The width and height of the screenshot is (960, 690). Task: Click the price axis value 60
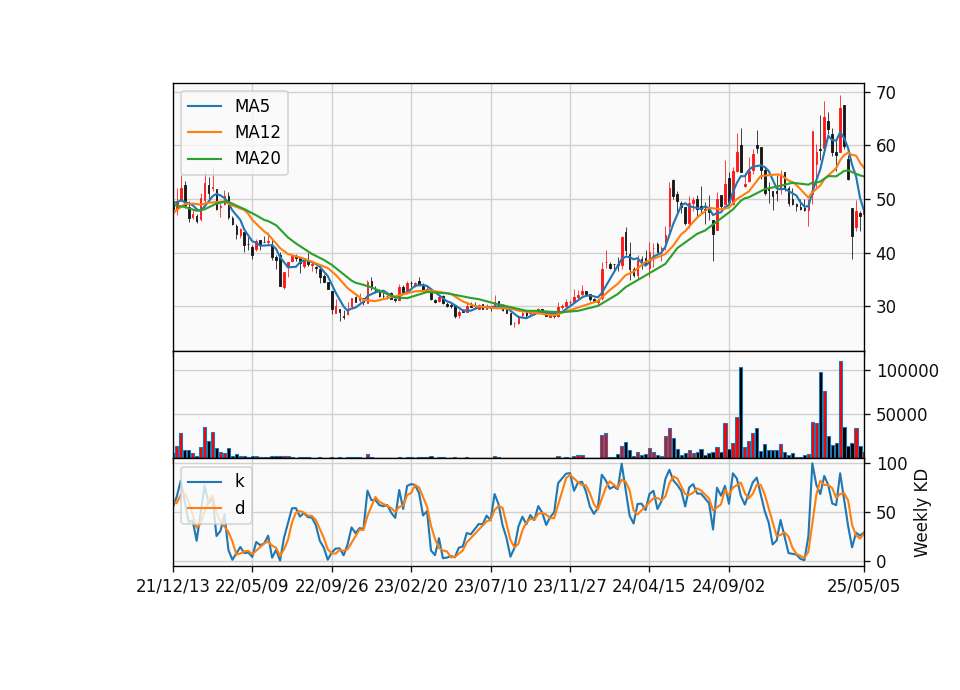[x=885, y=146]
